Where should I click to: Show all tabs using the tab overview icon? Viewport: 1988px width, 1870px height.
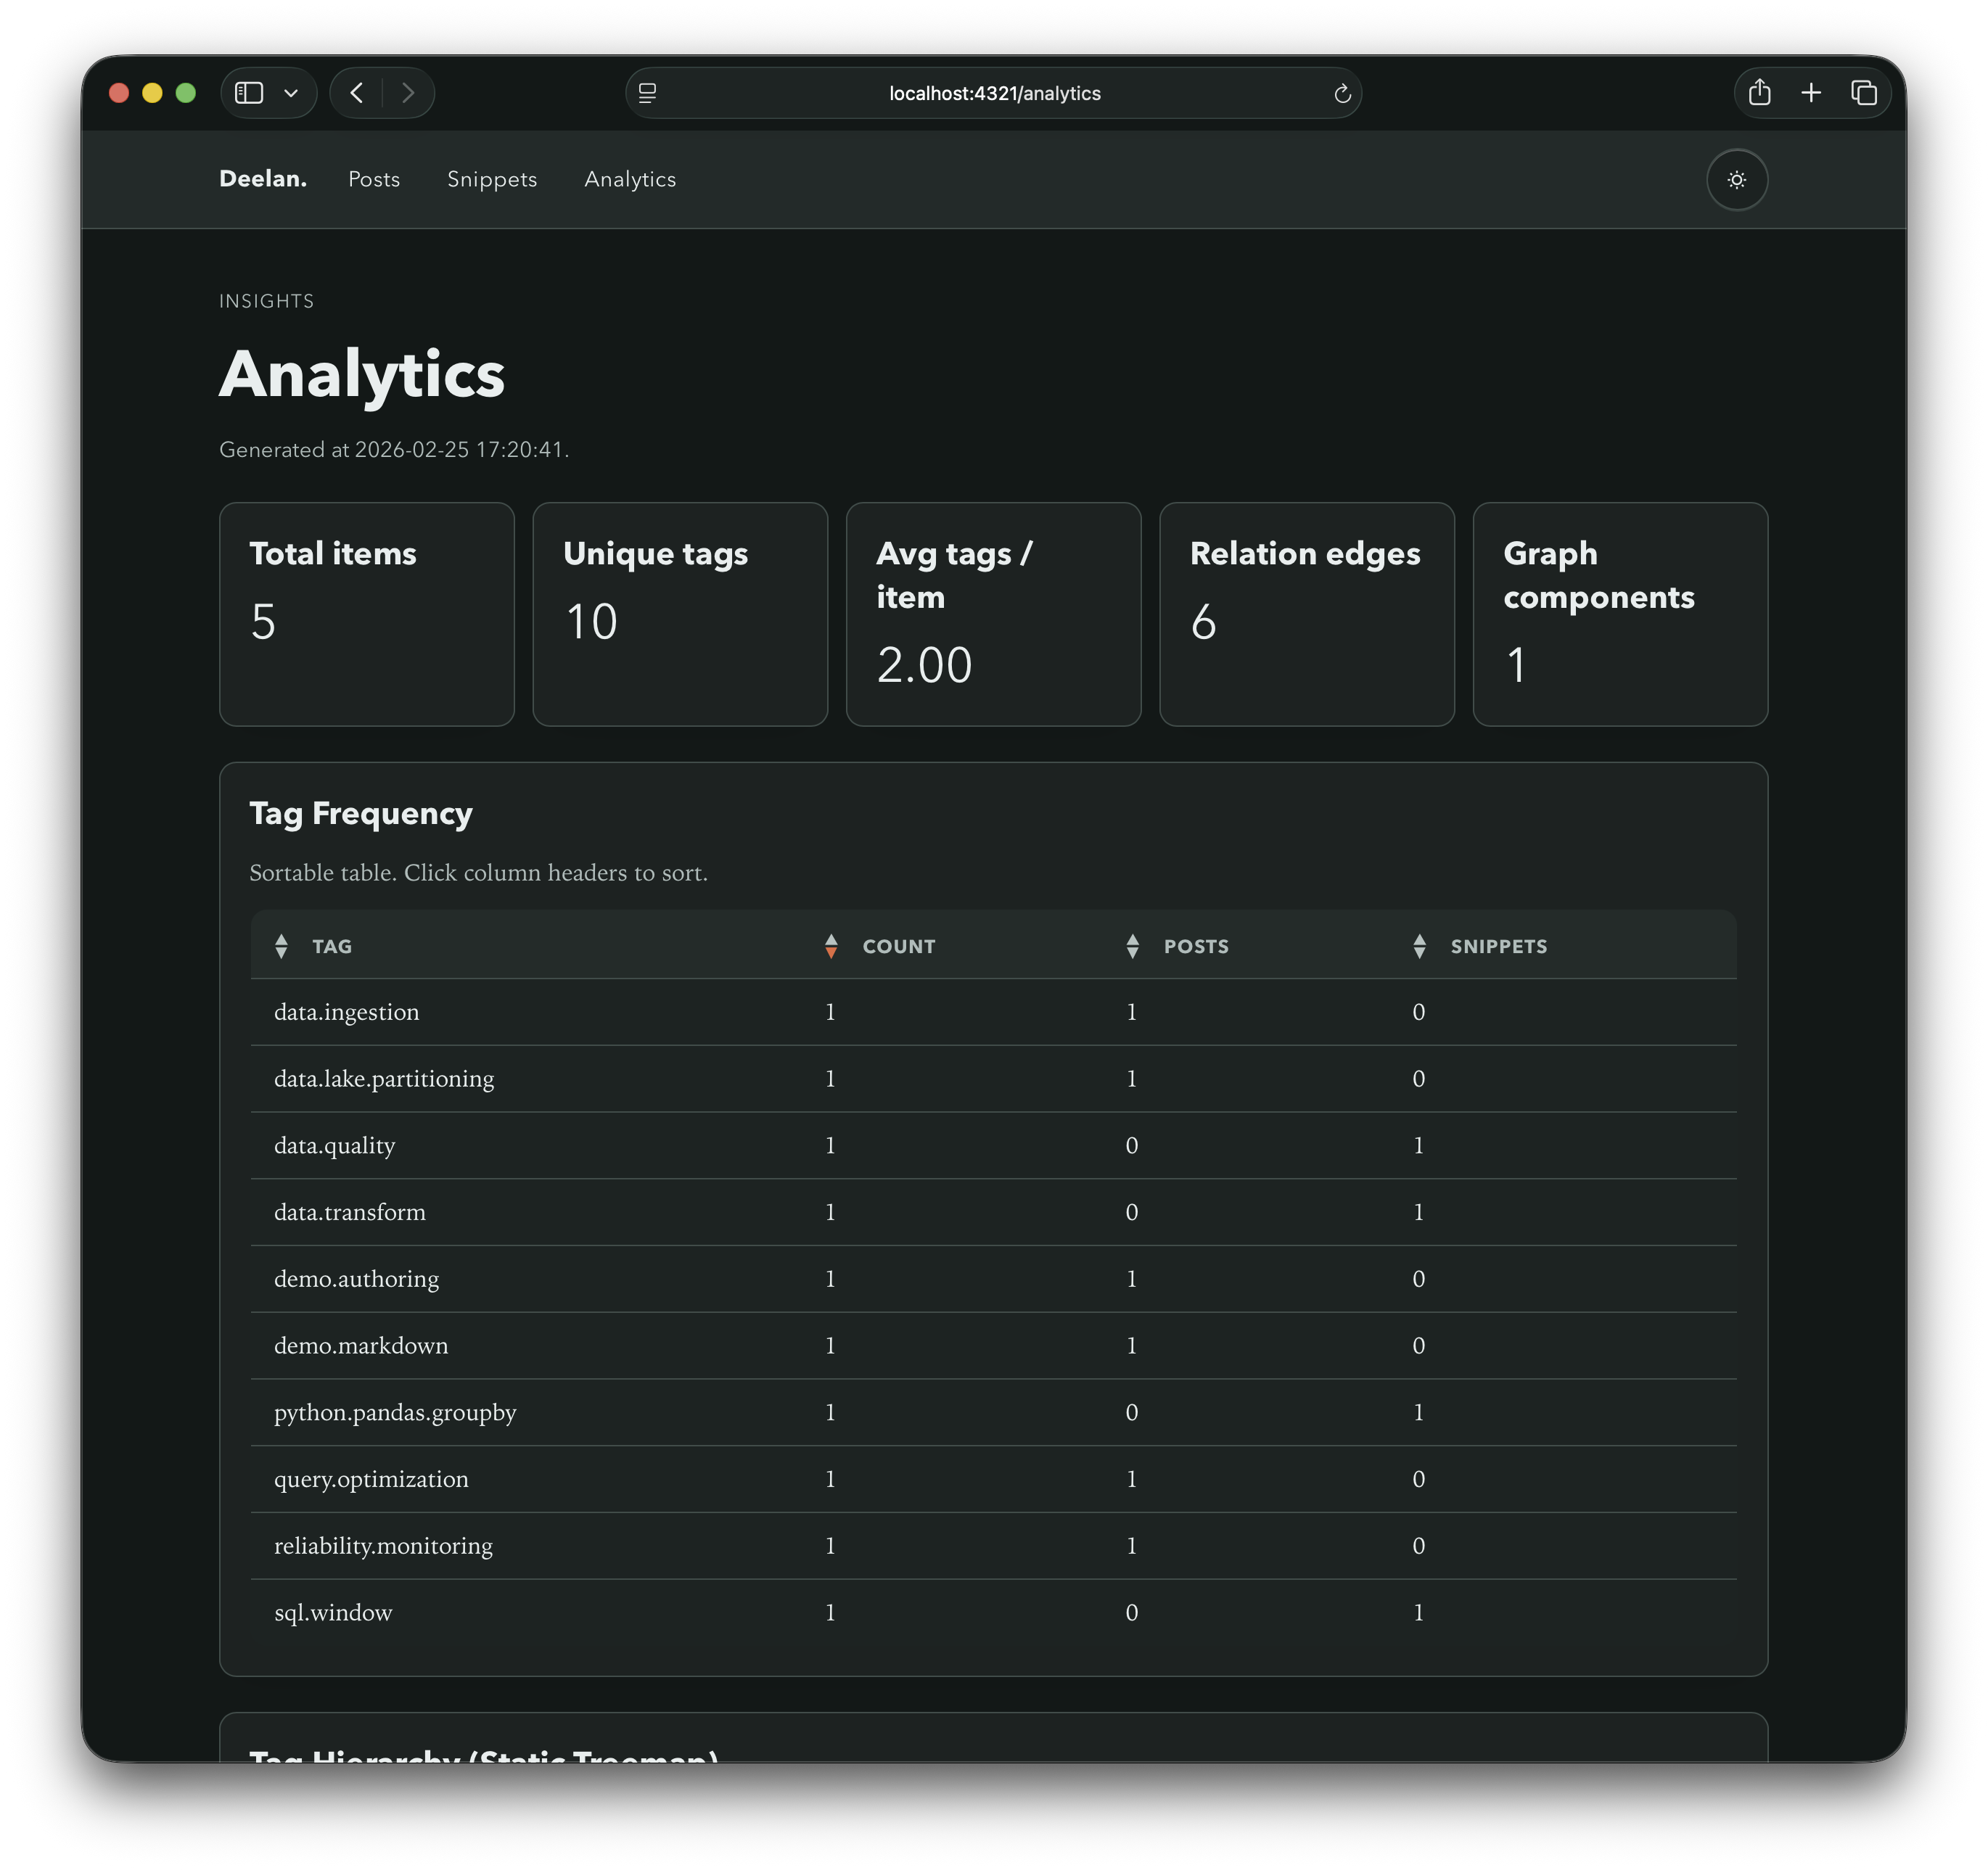coord(1864,92)
